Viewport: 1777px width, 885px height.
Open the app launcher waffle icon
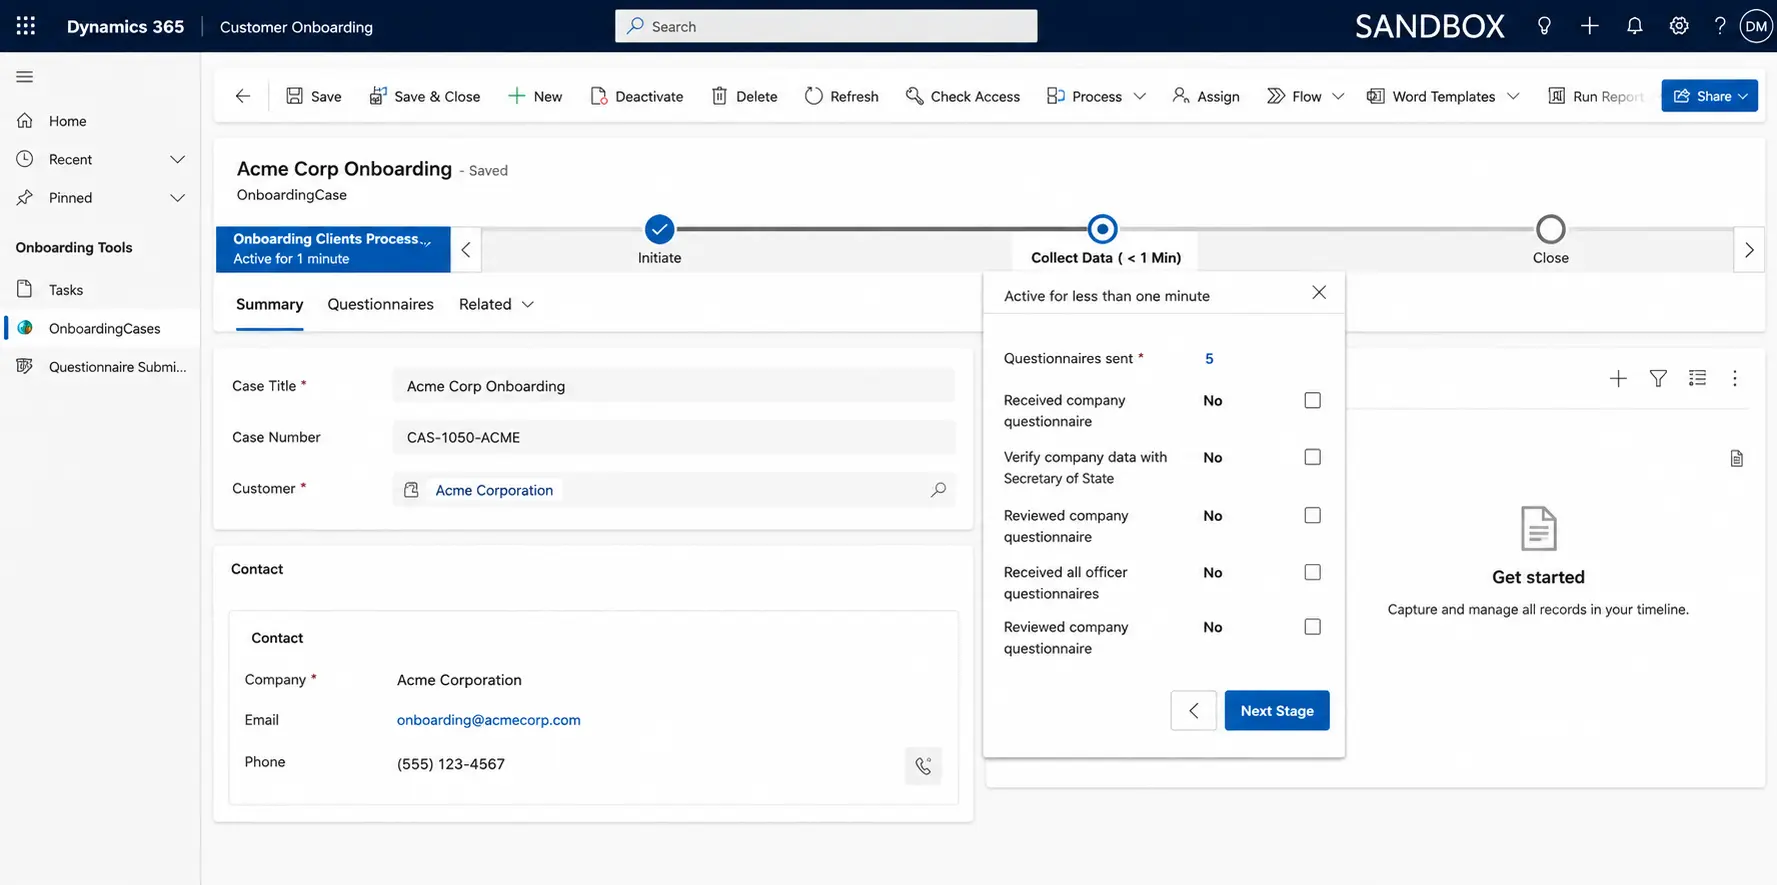click(26, 26)
